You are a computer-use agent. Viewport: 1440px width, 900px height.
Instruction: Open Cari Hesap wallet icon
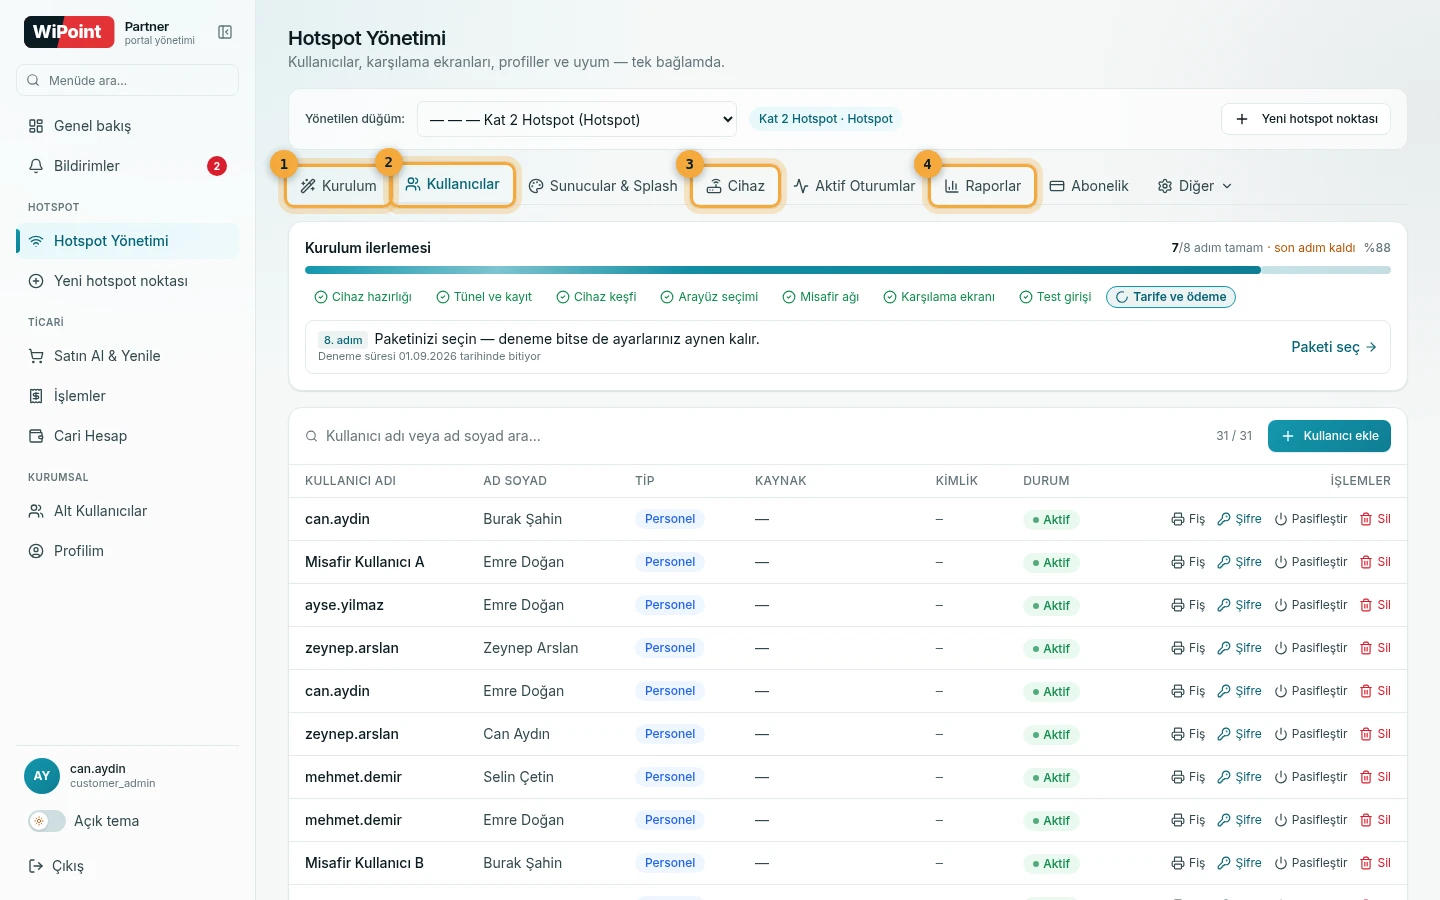coord(36,436)
